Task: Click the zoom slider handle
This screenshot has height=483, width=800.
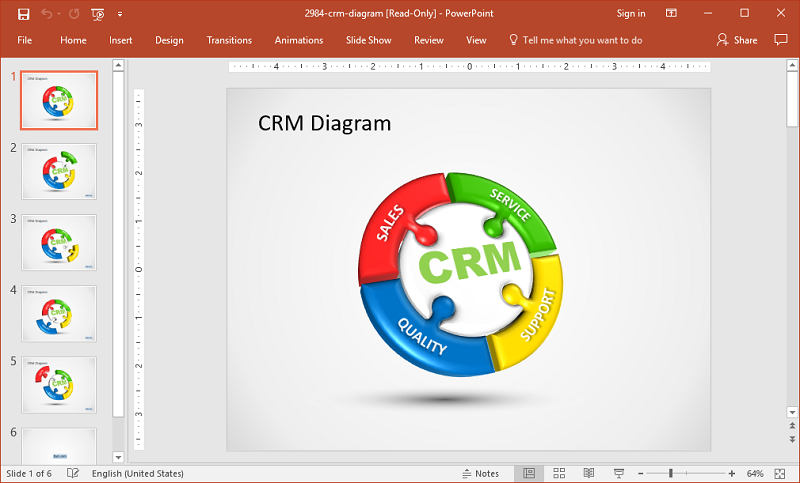Action: point(671,473)
